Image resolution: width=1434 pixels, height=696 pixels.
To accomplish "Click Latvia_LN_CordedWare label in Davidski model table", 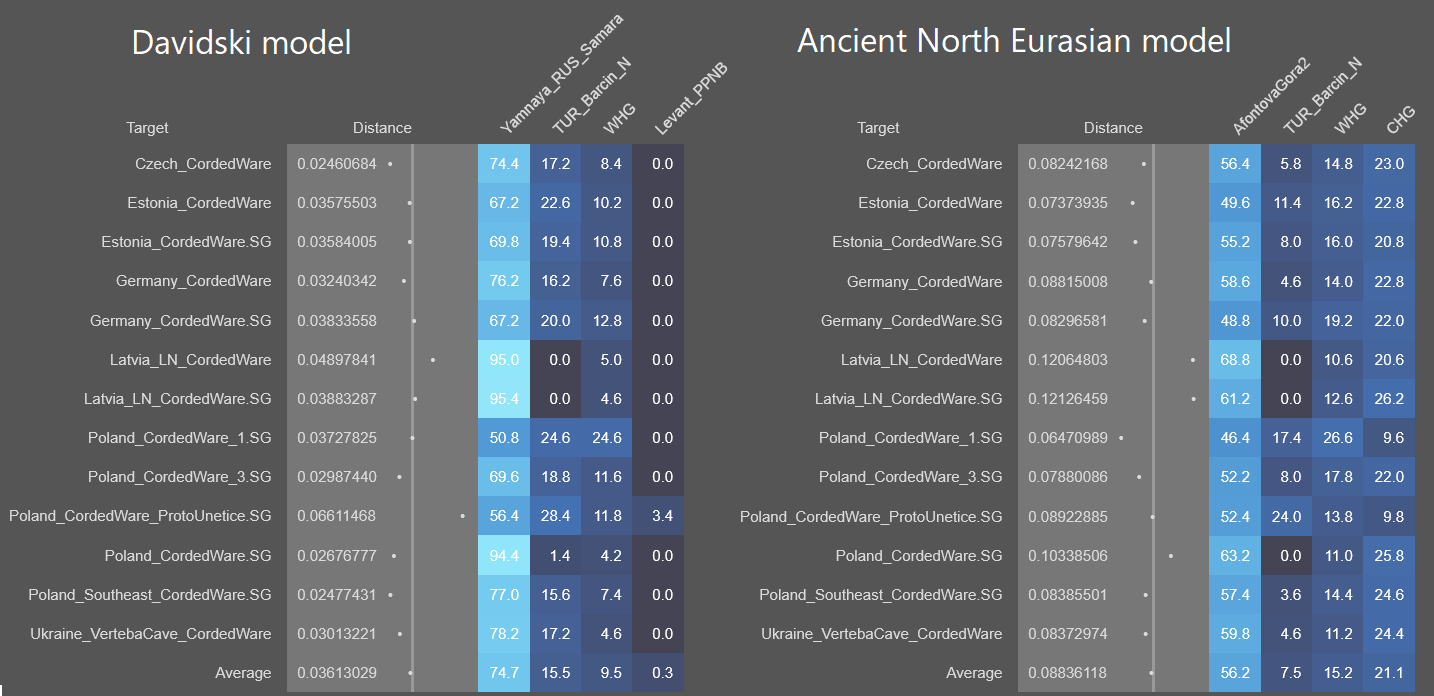I will (x=190, y=360).
